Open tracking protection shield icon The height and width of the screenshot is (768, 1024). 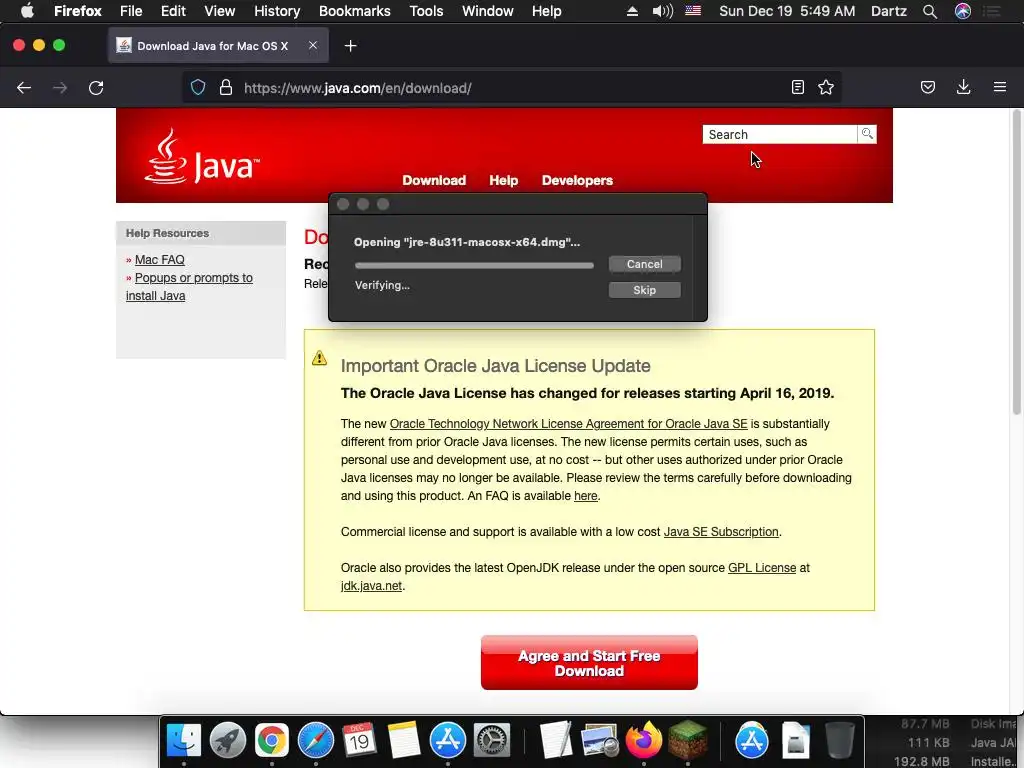(198, 88)
